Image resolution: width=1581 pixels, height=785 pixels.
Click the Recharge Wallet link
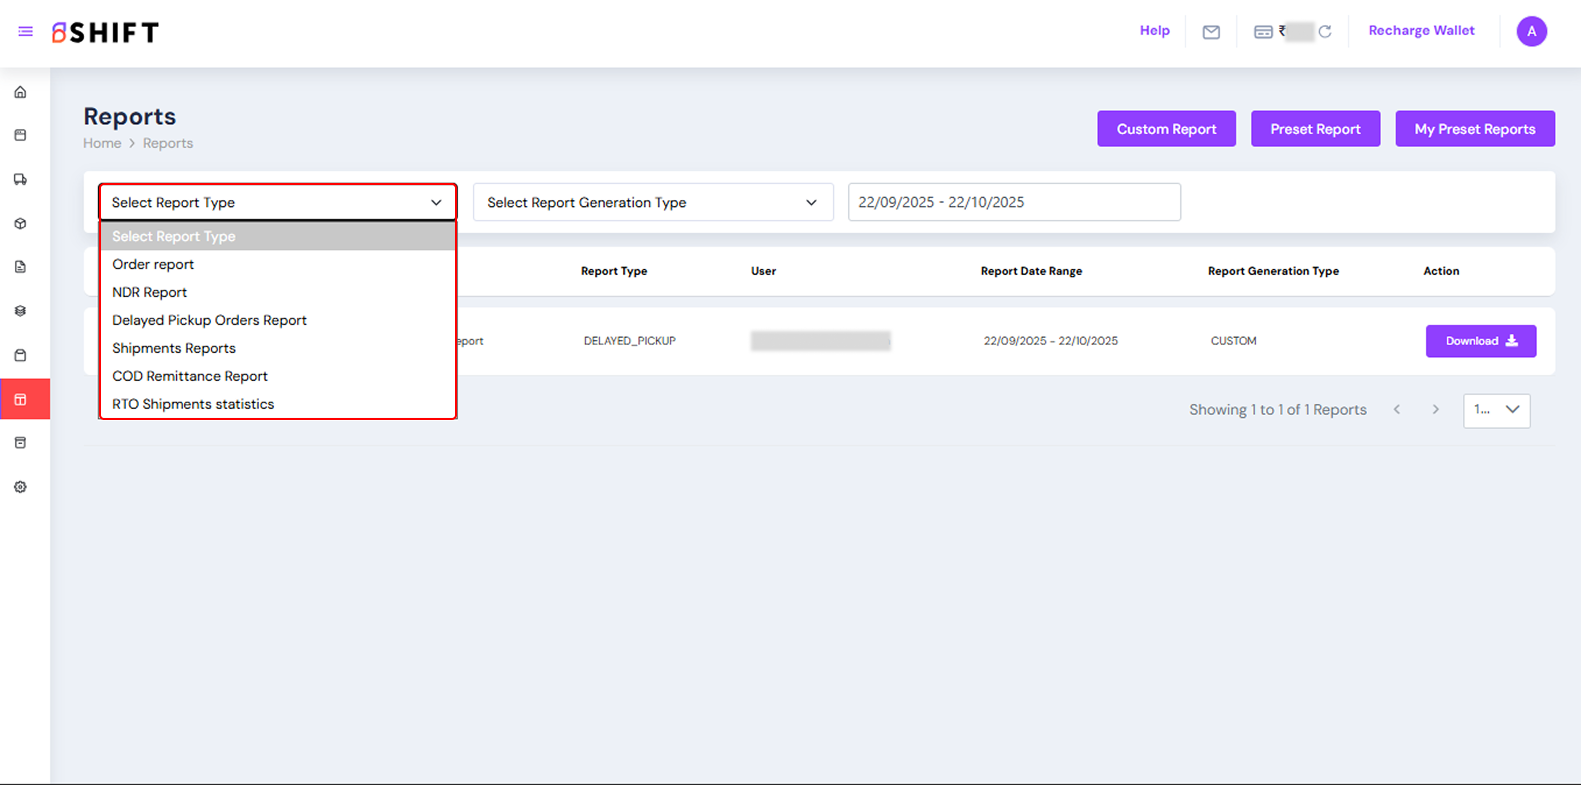pos(1421,31)
